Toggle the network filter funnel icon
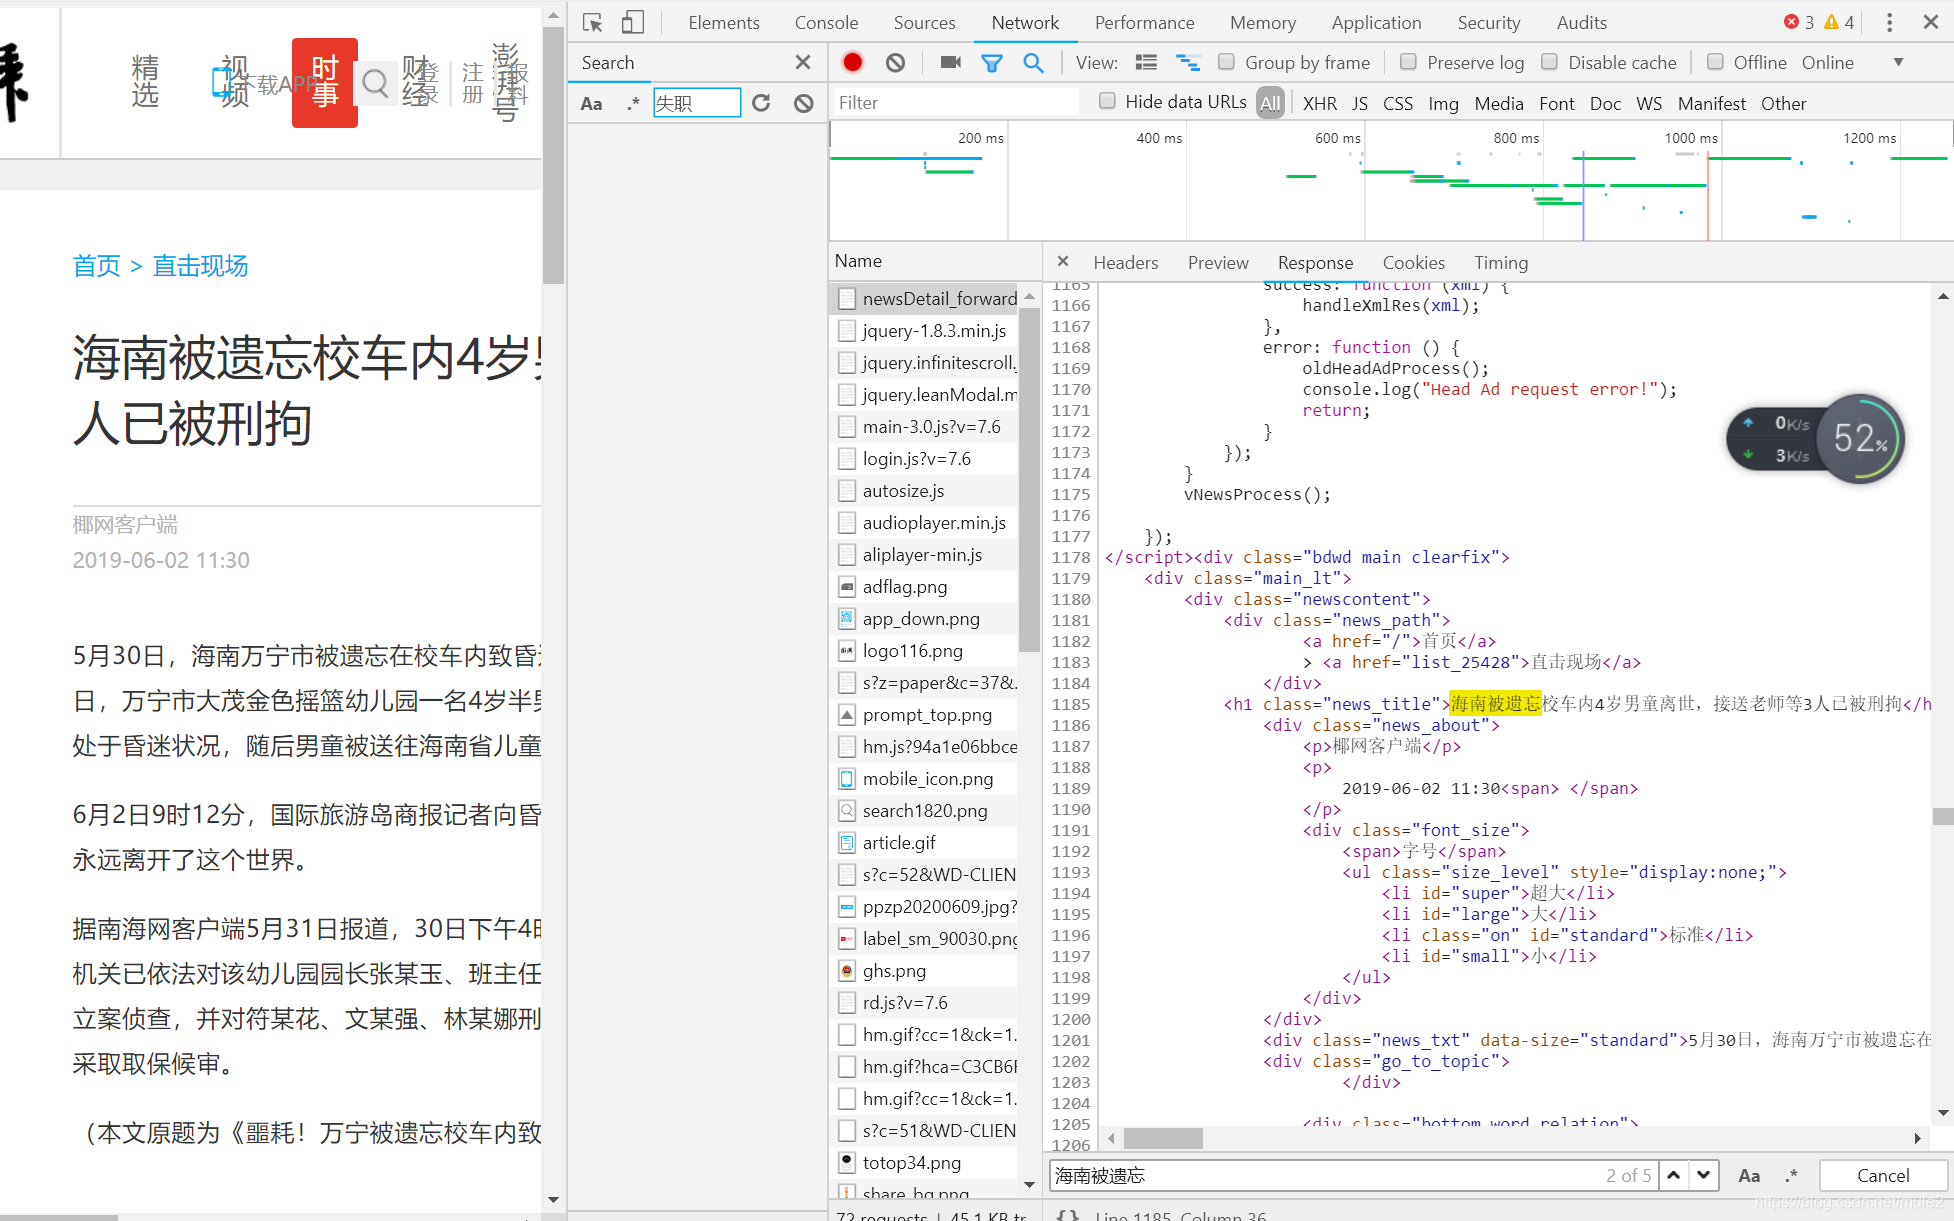1954x1221 pixels. (992, 63)
